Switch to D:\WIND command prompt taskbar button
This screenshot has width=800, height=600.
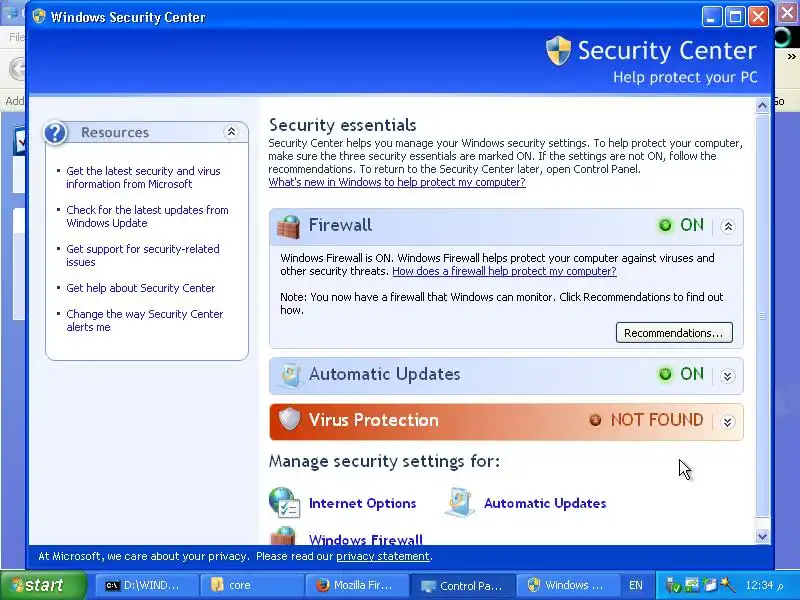tap(147, 585)
